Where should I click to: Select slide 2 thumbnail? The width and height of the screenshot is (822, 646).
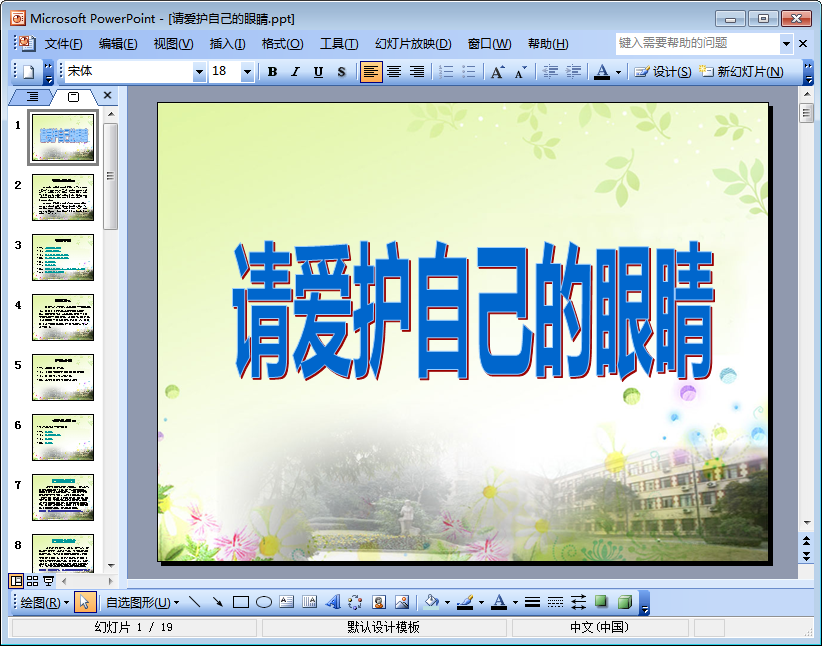pos(63,197)
